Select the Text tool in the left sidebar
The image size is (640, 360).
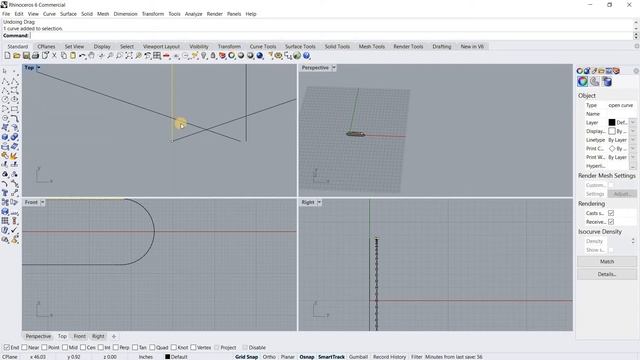pyautogui.click(x=5, y=193)
